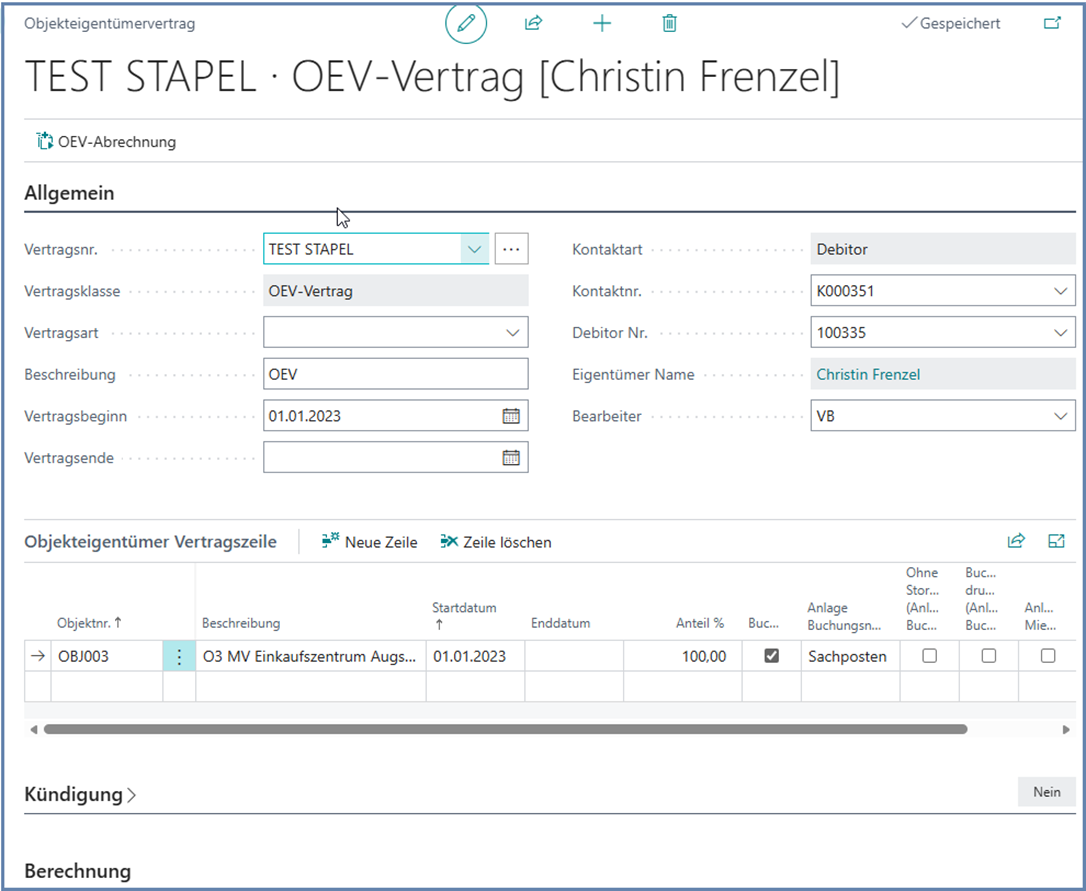Screen dimensions: 1086x891
Task: Toggle the Anl... Mie... checkbox in OBJ003 row
Action: click(1047, 657)
